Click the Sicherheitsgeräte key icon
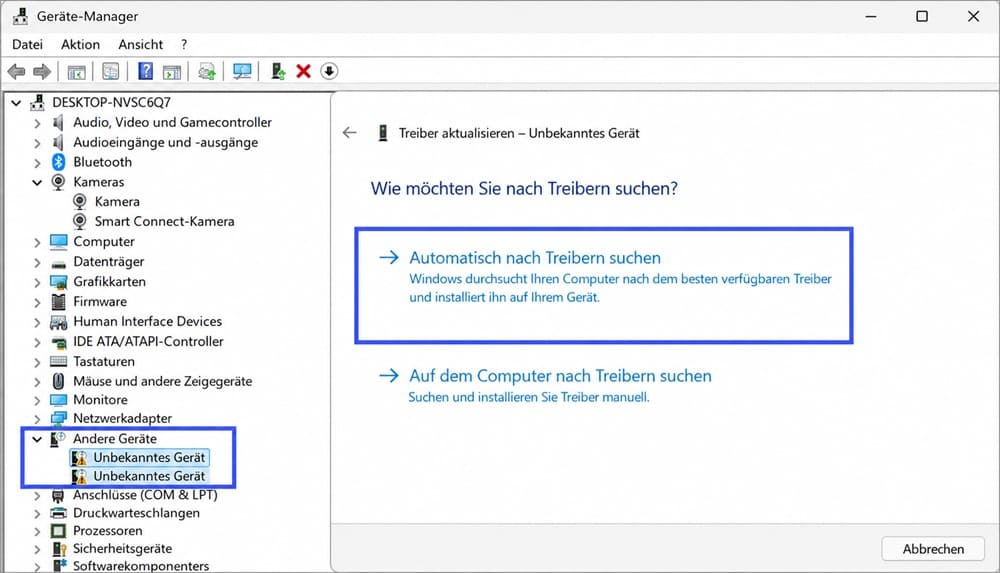This screenshot has width=1000, height=573. [59, 549]
